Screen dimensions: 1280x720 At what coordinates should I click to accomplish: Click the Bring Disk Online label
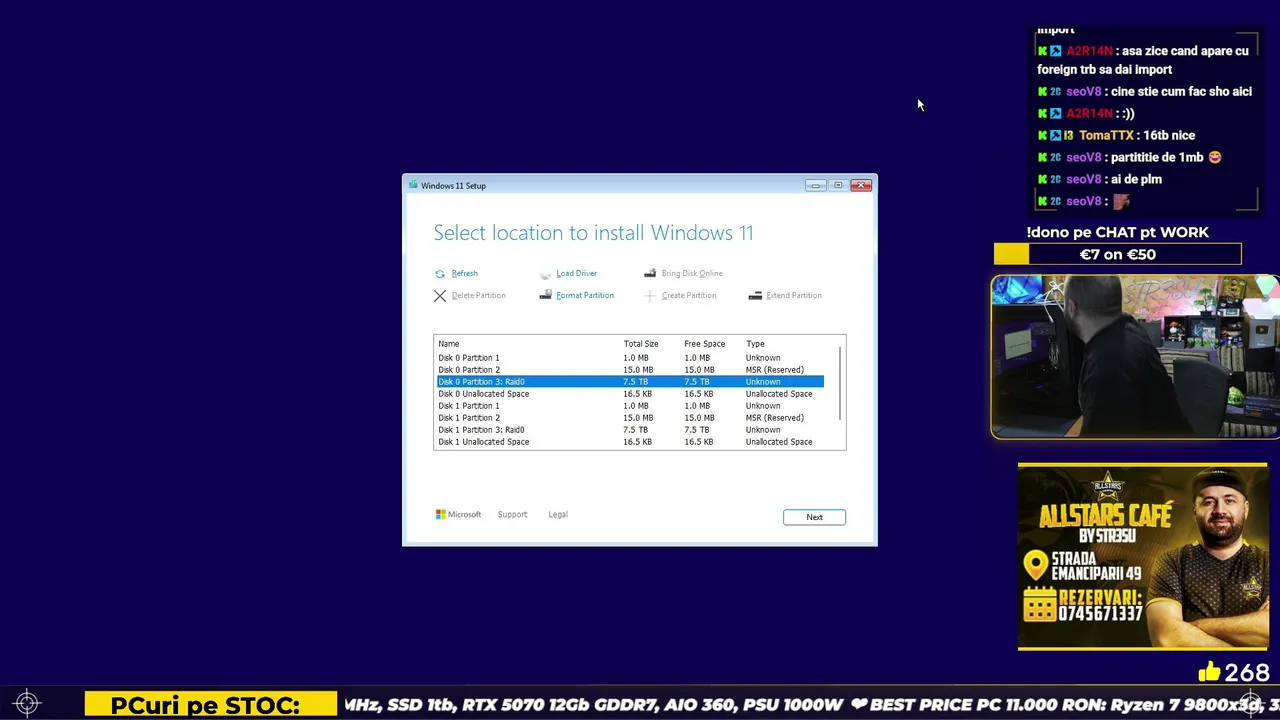[692, 273]
